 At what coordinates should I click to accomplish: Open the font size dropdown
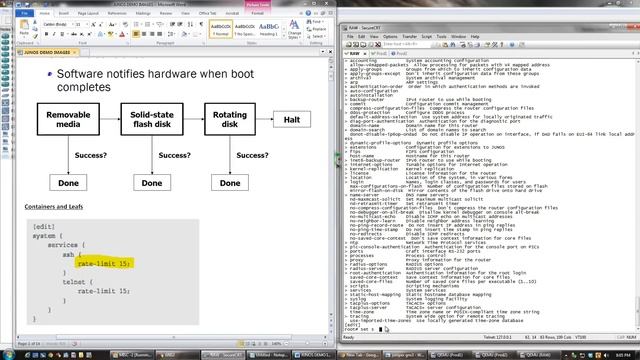tap(87, 25)
